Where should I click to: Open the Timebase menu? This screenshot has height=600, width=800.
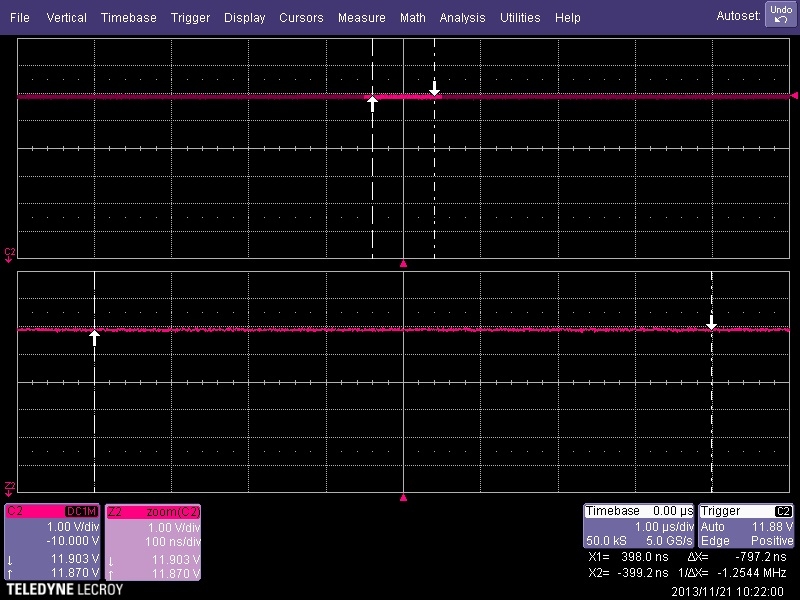click(129, 17)
